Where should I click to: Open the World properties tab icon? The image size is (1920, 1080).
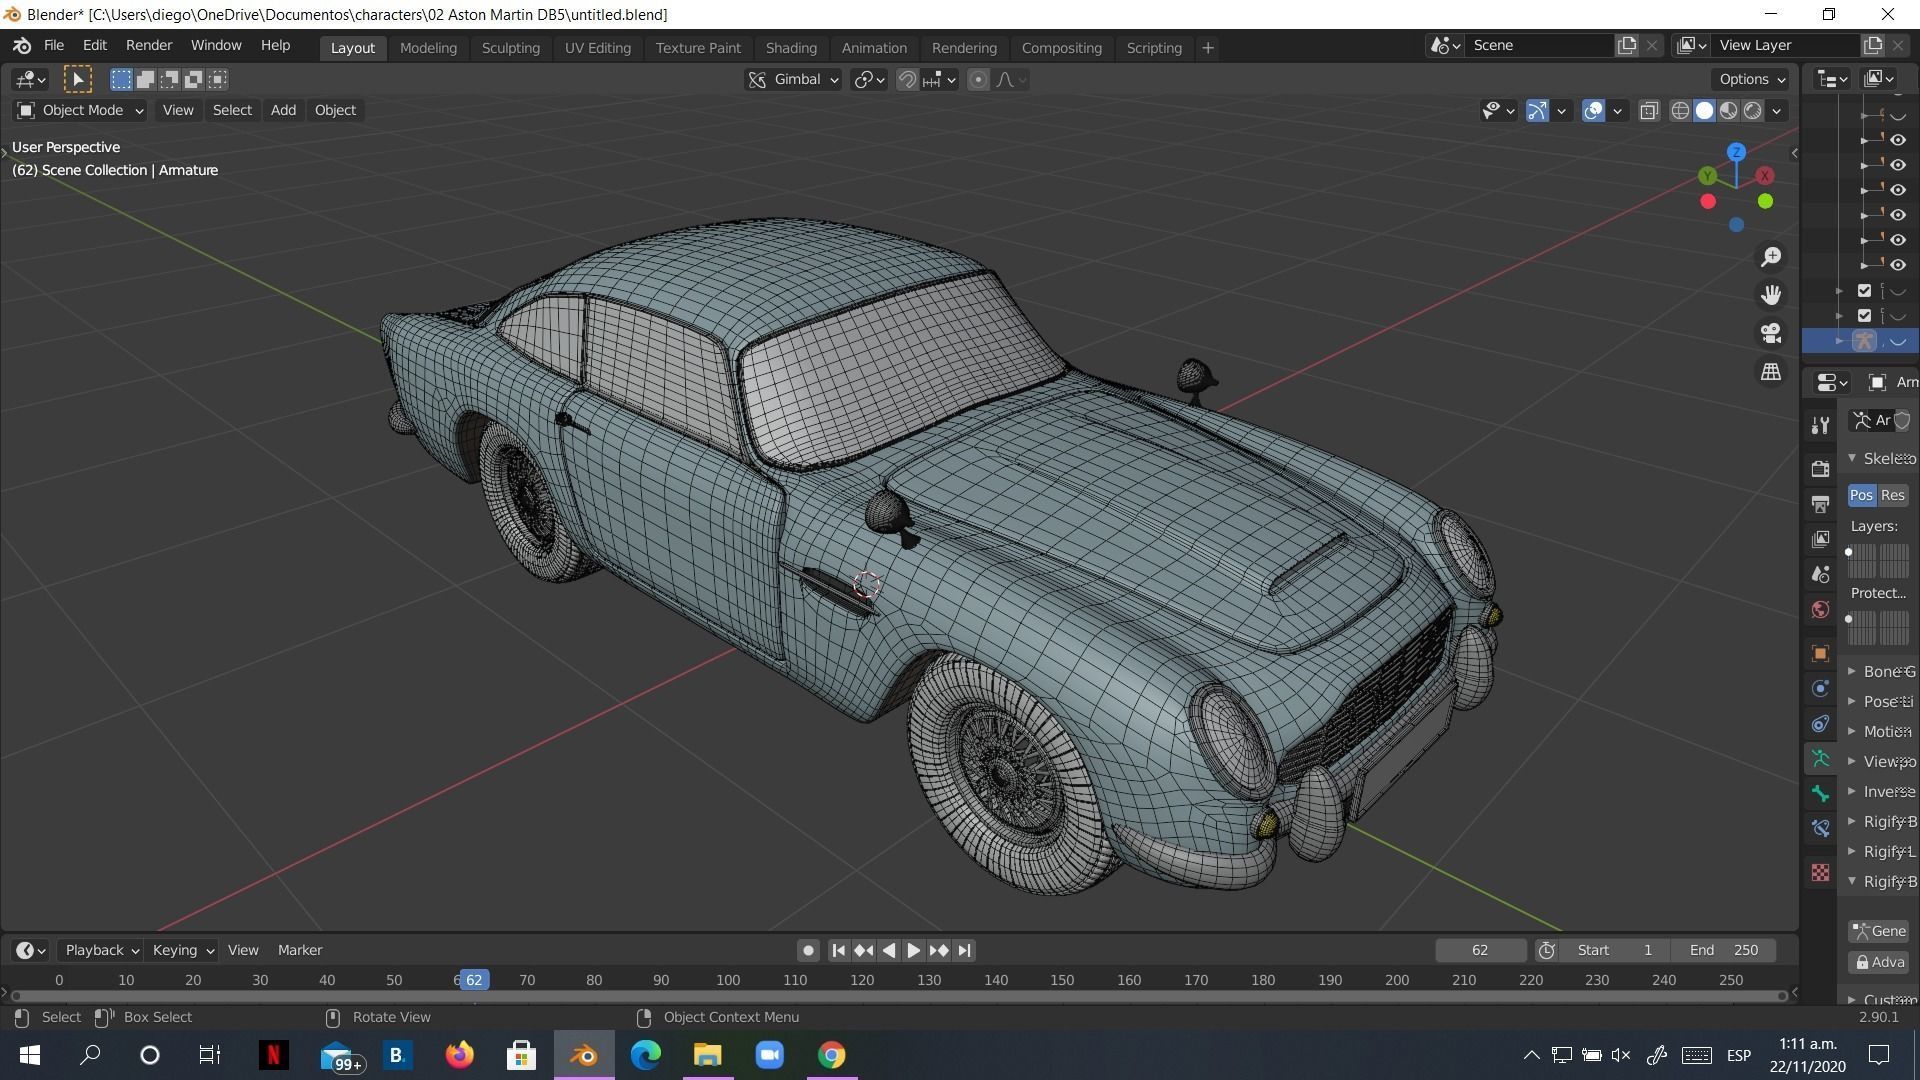1820,610
